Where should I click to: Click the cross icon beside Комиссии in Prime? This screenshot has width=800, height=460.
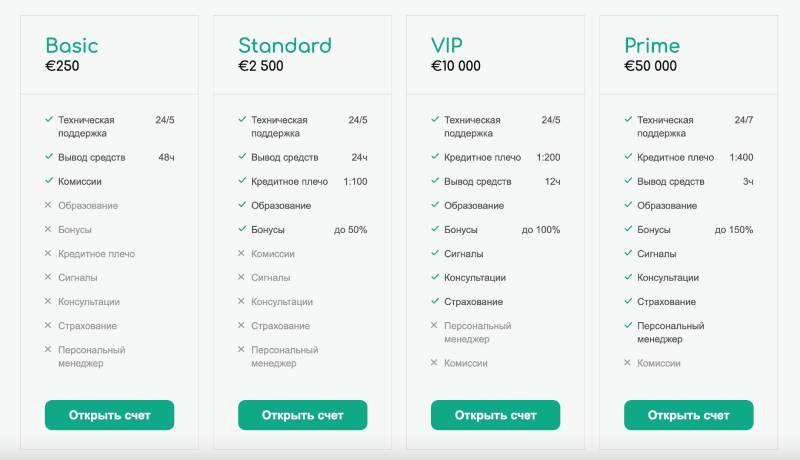pos(627,363)
